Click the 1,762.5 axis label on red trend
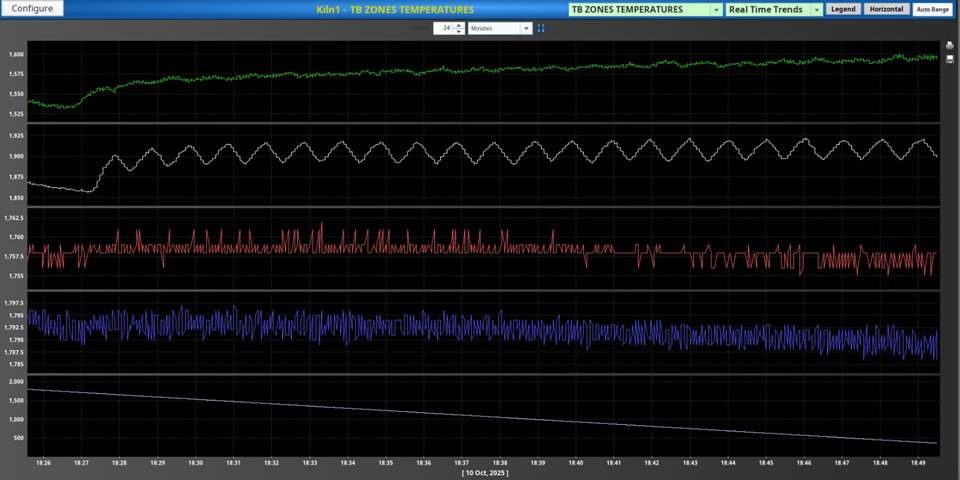 click(14, 218)
